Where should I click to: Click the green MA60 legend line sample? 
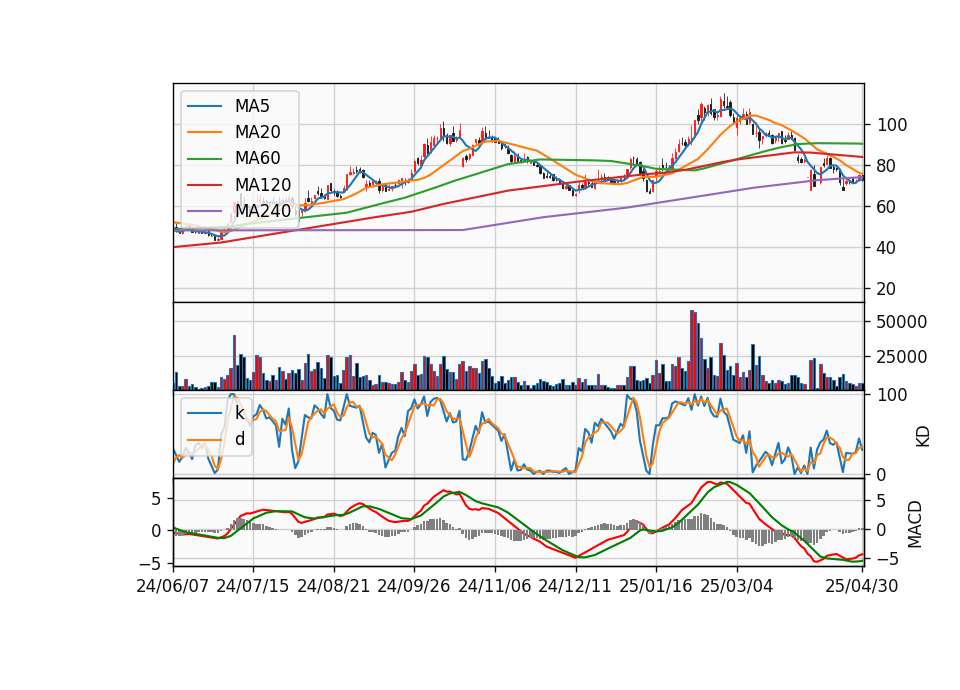point(204,159)
